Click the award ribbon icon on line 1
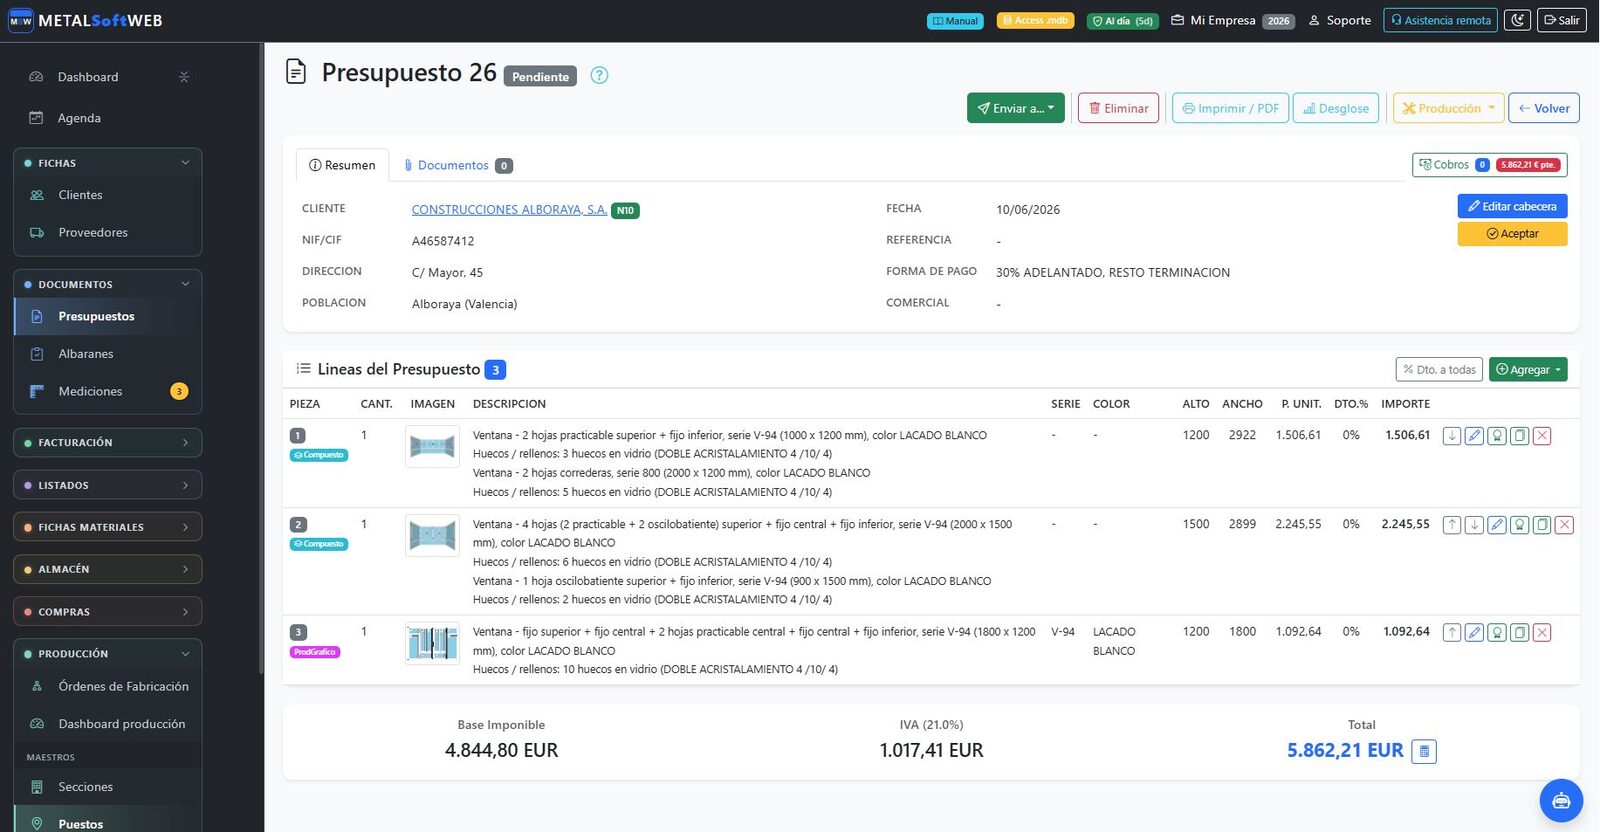This screenshot has width=1600, height=832. [1497, 436]
